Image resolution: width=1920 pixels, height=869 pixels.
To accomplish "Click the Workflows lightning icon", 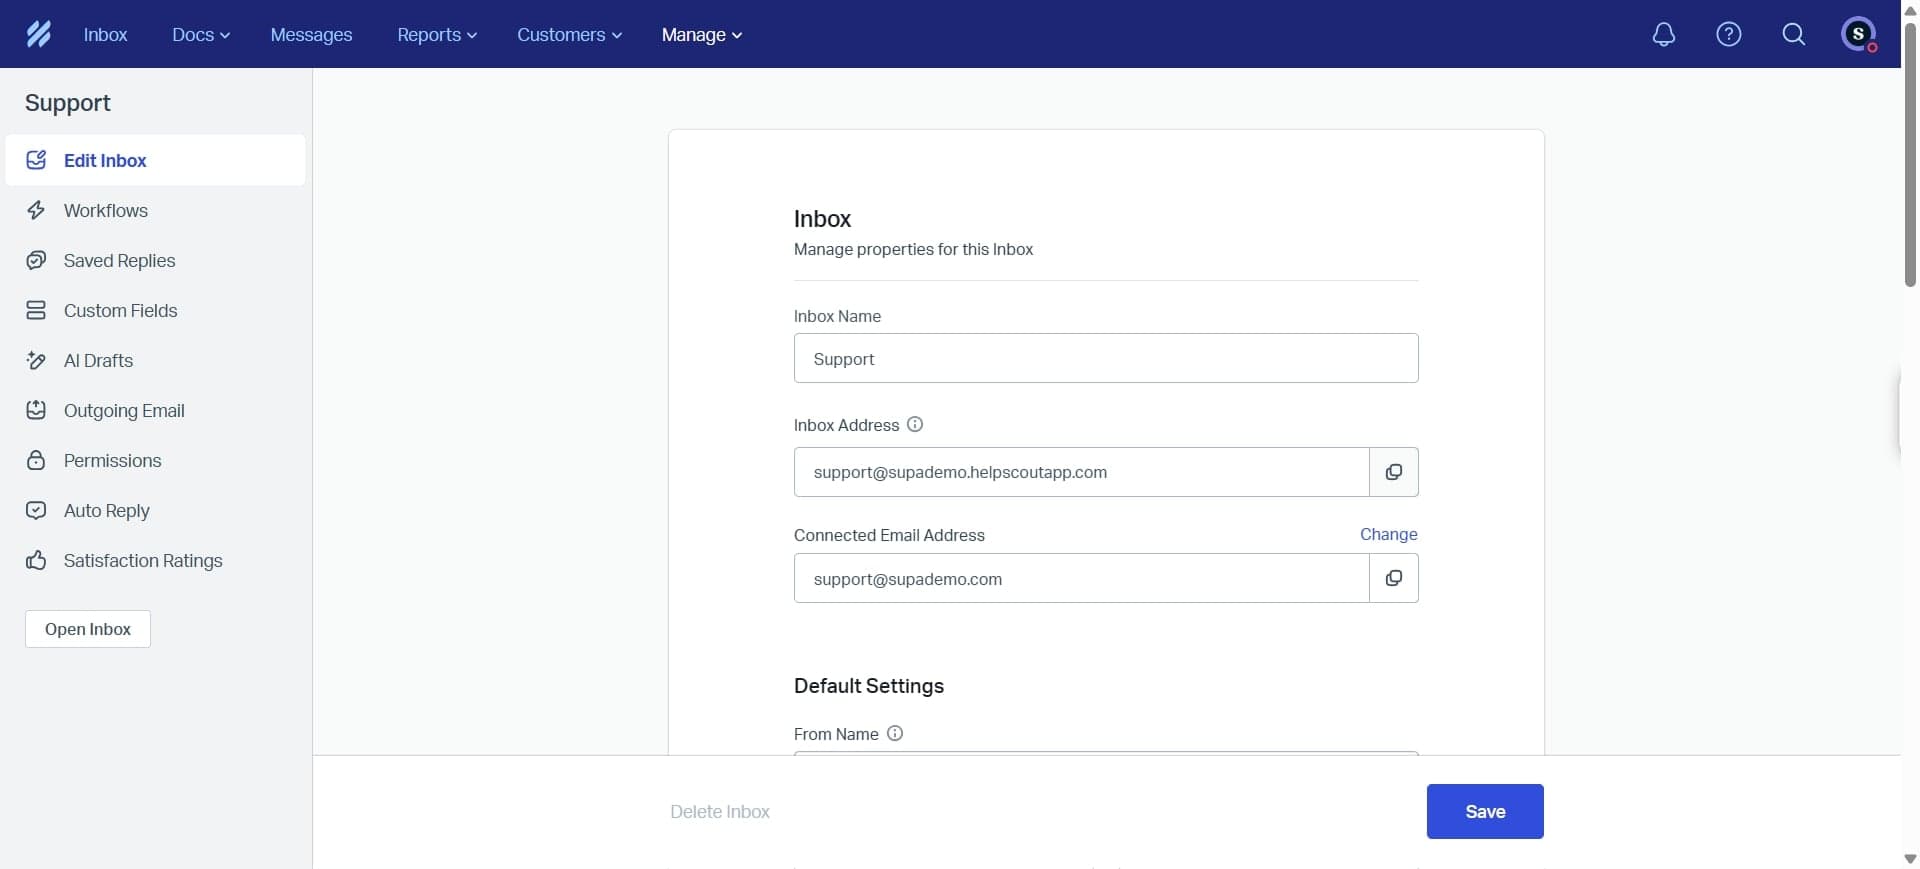I will click(36, 210).
